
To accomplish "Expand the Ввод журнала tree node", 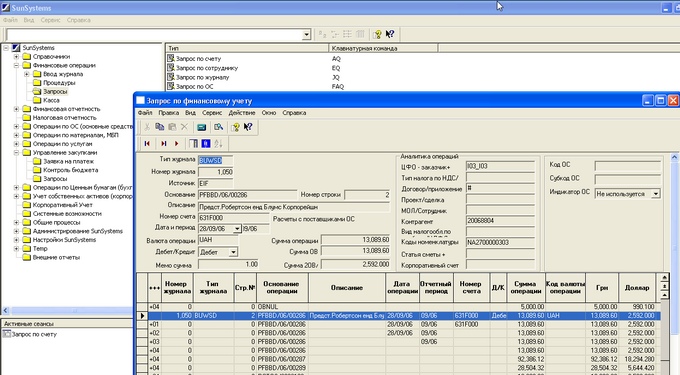I will click(x=26, y=74).
